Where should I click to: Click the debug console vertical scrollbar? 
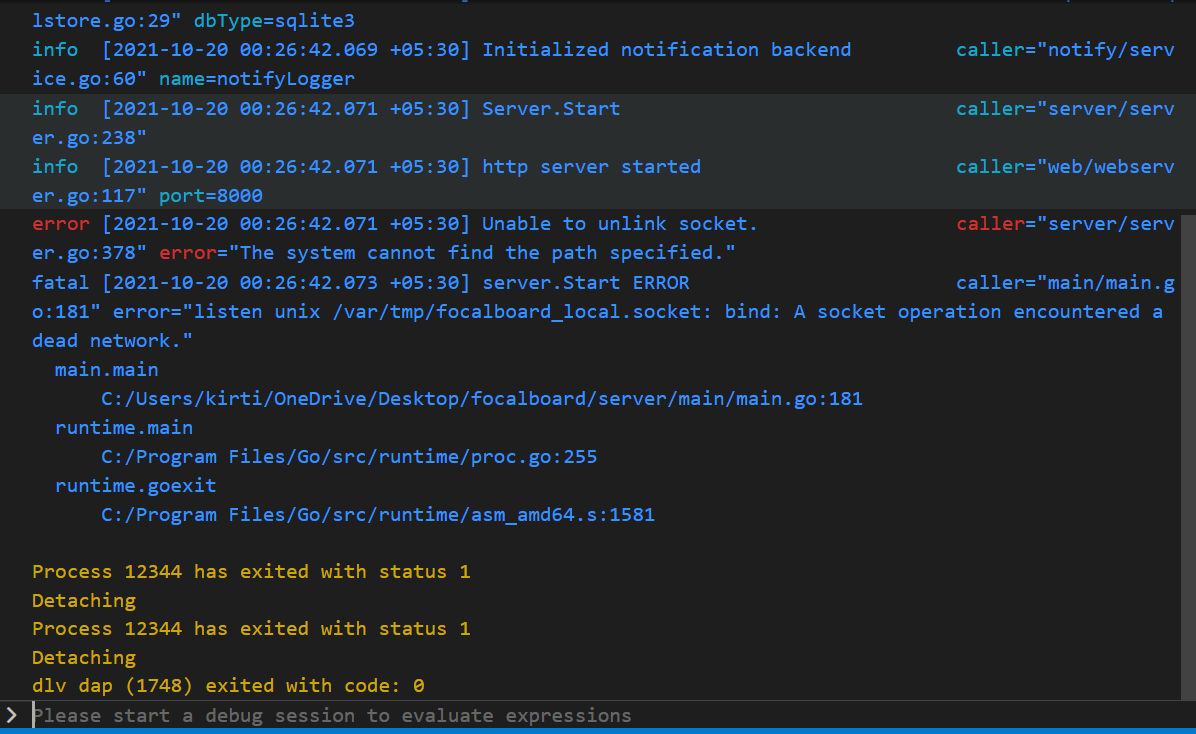(1188, 457)
